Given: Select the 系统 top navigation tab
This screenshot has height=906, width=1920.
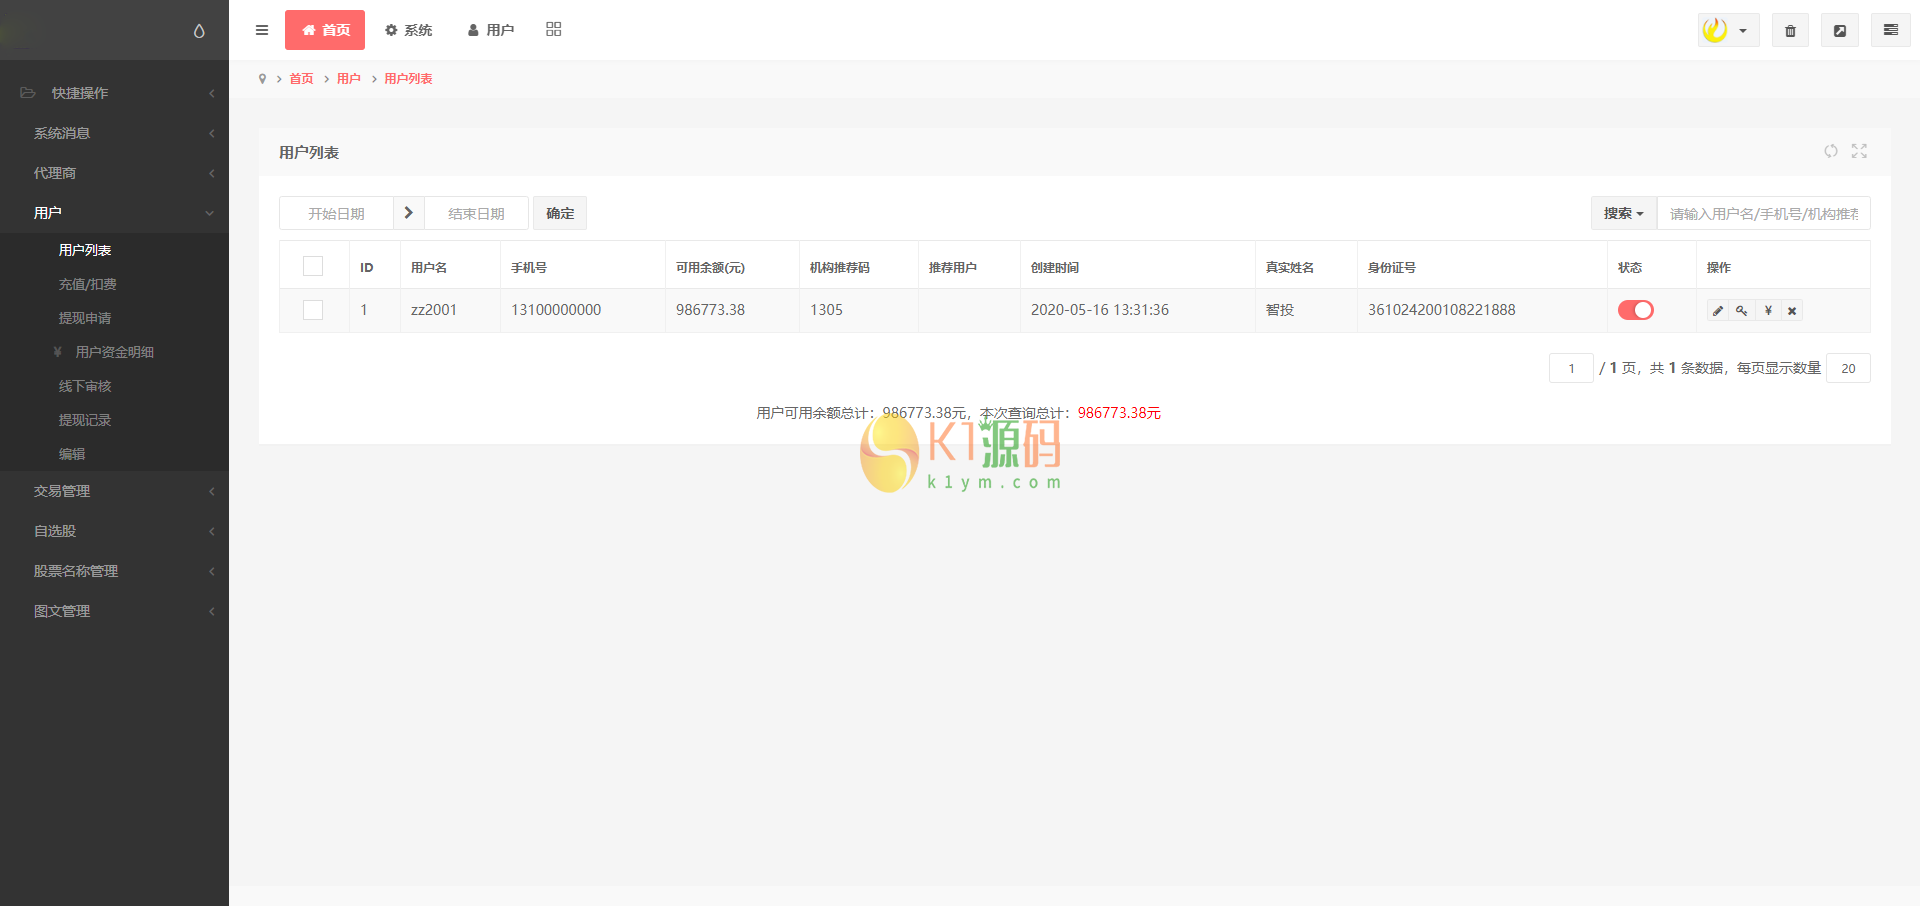Looking at the screenshot, I should coord(408,30).
